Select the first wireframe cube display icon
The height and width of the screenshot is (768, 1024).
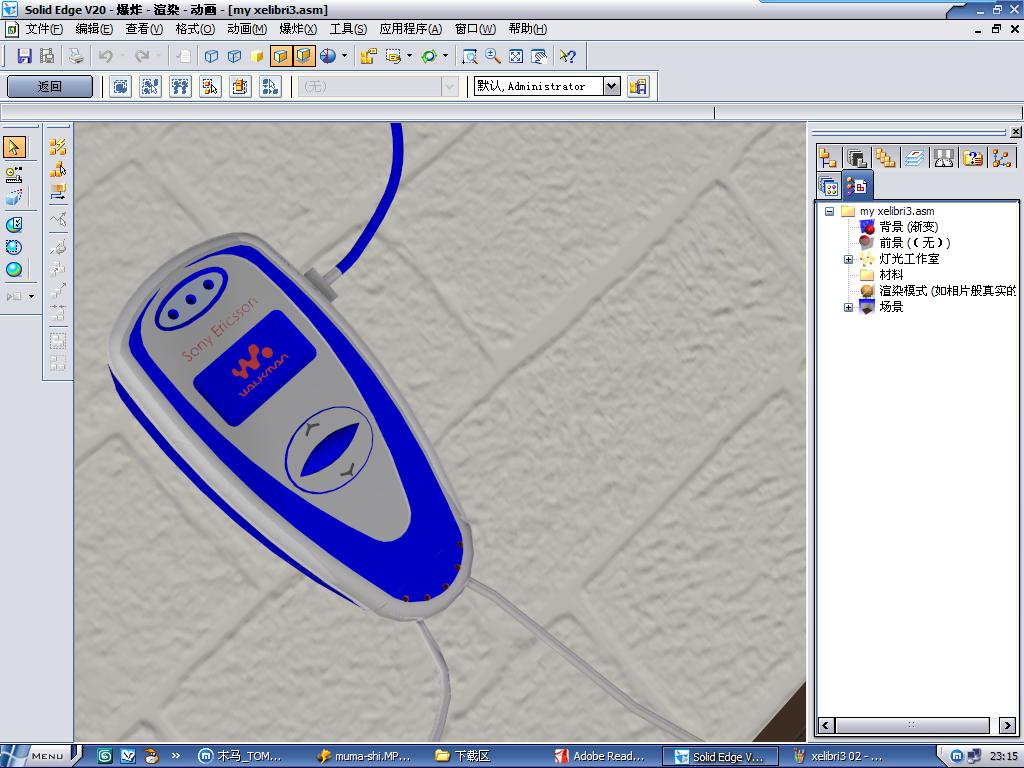[x=212, y=56]
